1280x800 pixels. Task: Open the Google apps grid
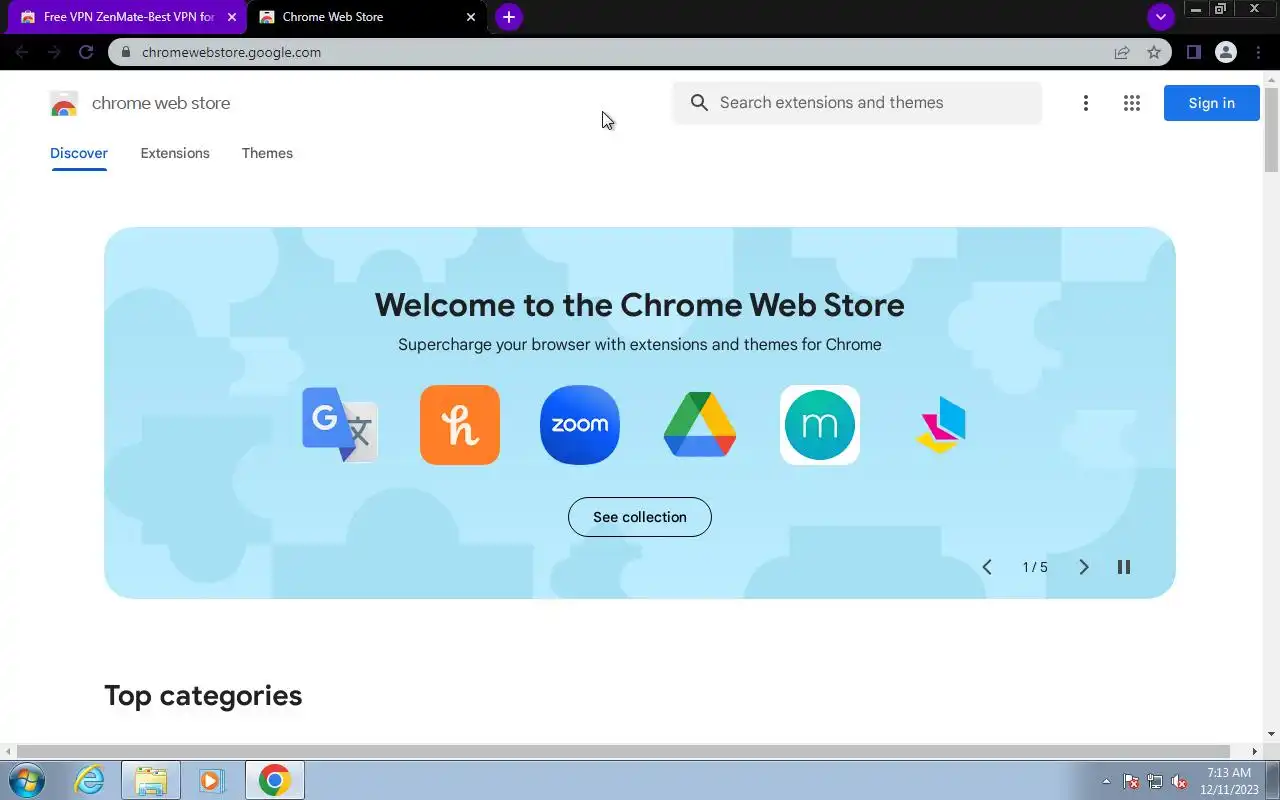pyautogui.click(x=1132, y=103)
